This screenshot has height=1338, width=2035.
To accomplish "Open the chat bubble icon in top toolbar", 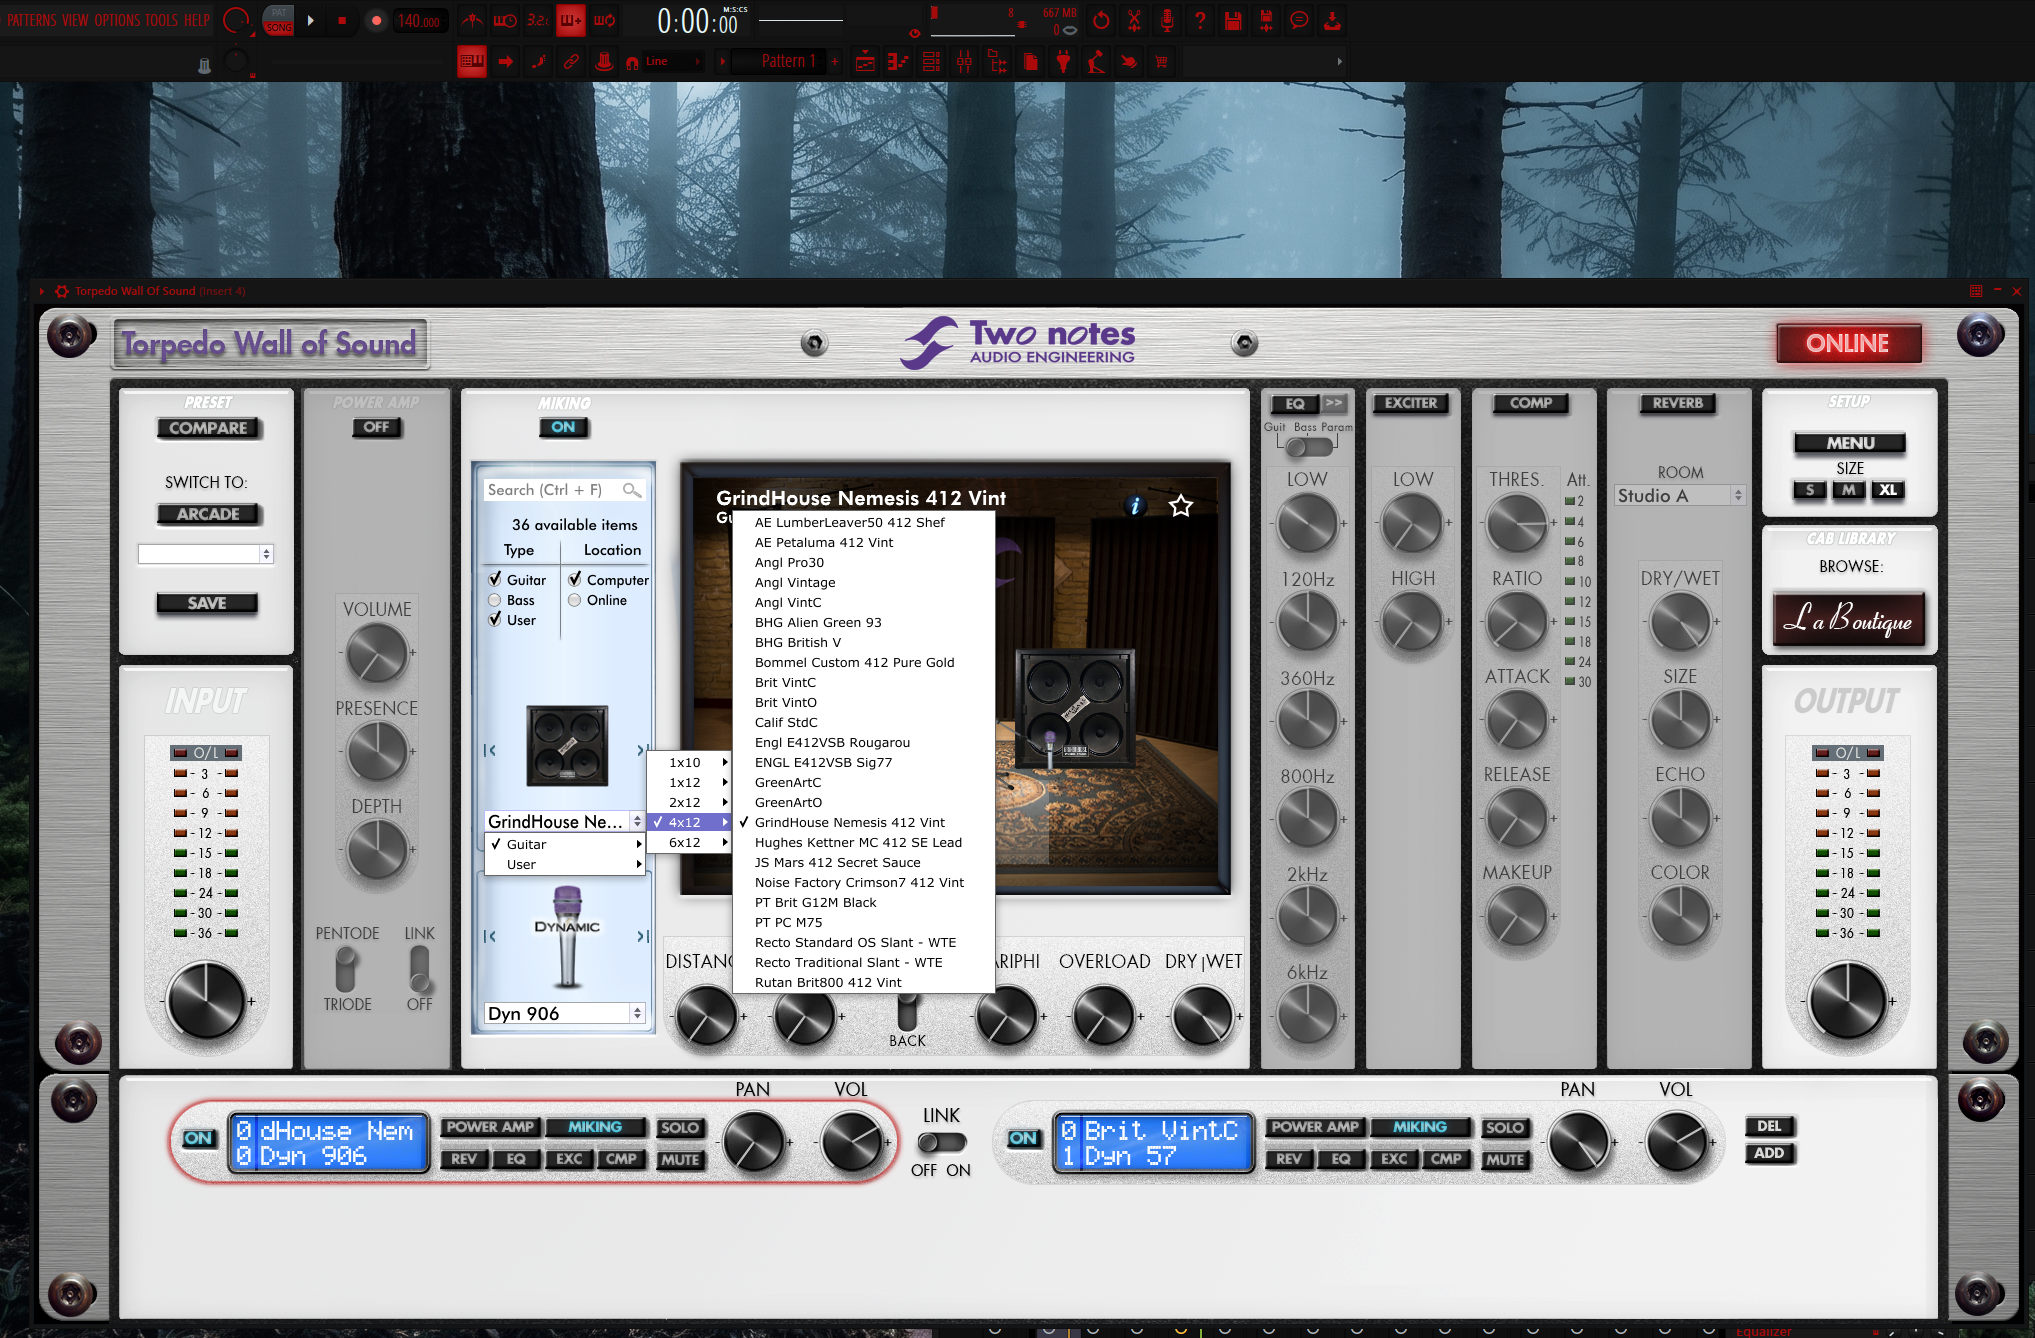I will click(1299, 20).
